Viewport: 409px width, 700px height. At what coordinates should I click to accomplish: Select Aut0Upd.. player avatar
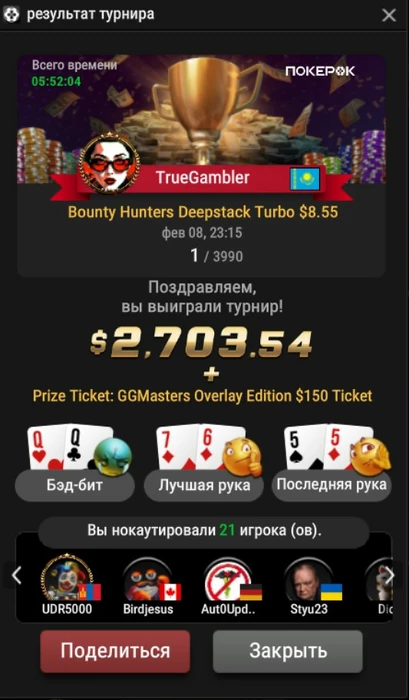(228, 579)
